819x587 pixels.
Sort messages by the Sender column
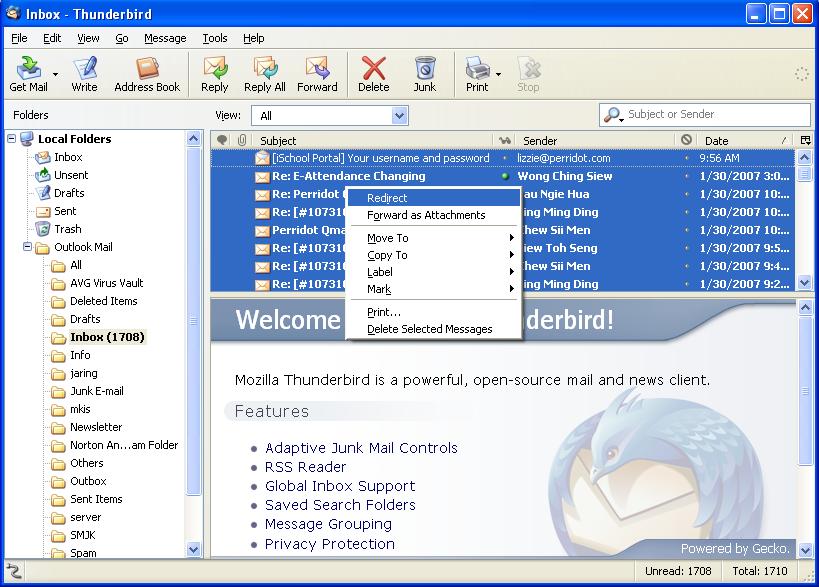pyautogui.click(x=595, y=140)
